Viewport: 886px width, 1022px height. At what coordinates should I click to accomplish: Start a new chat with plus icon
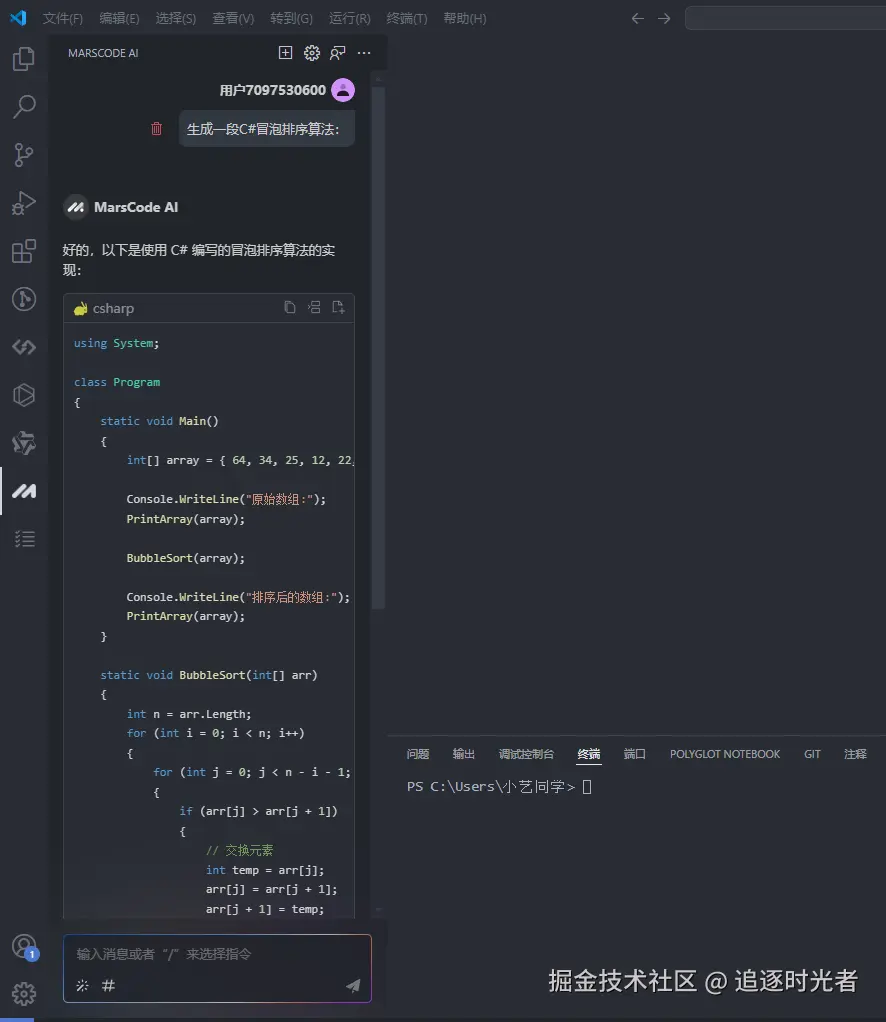pyautogui.click(x=286, y=53)
